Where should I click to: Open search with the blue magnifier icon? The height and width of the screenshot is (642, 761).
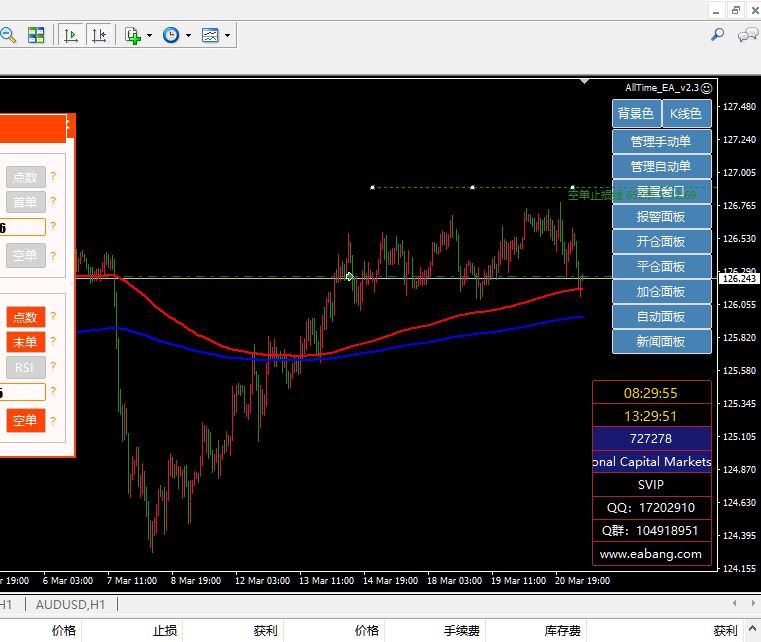click(717, 35)
